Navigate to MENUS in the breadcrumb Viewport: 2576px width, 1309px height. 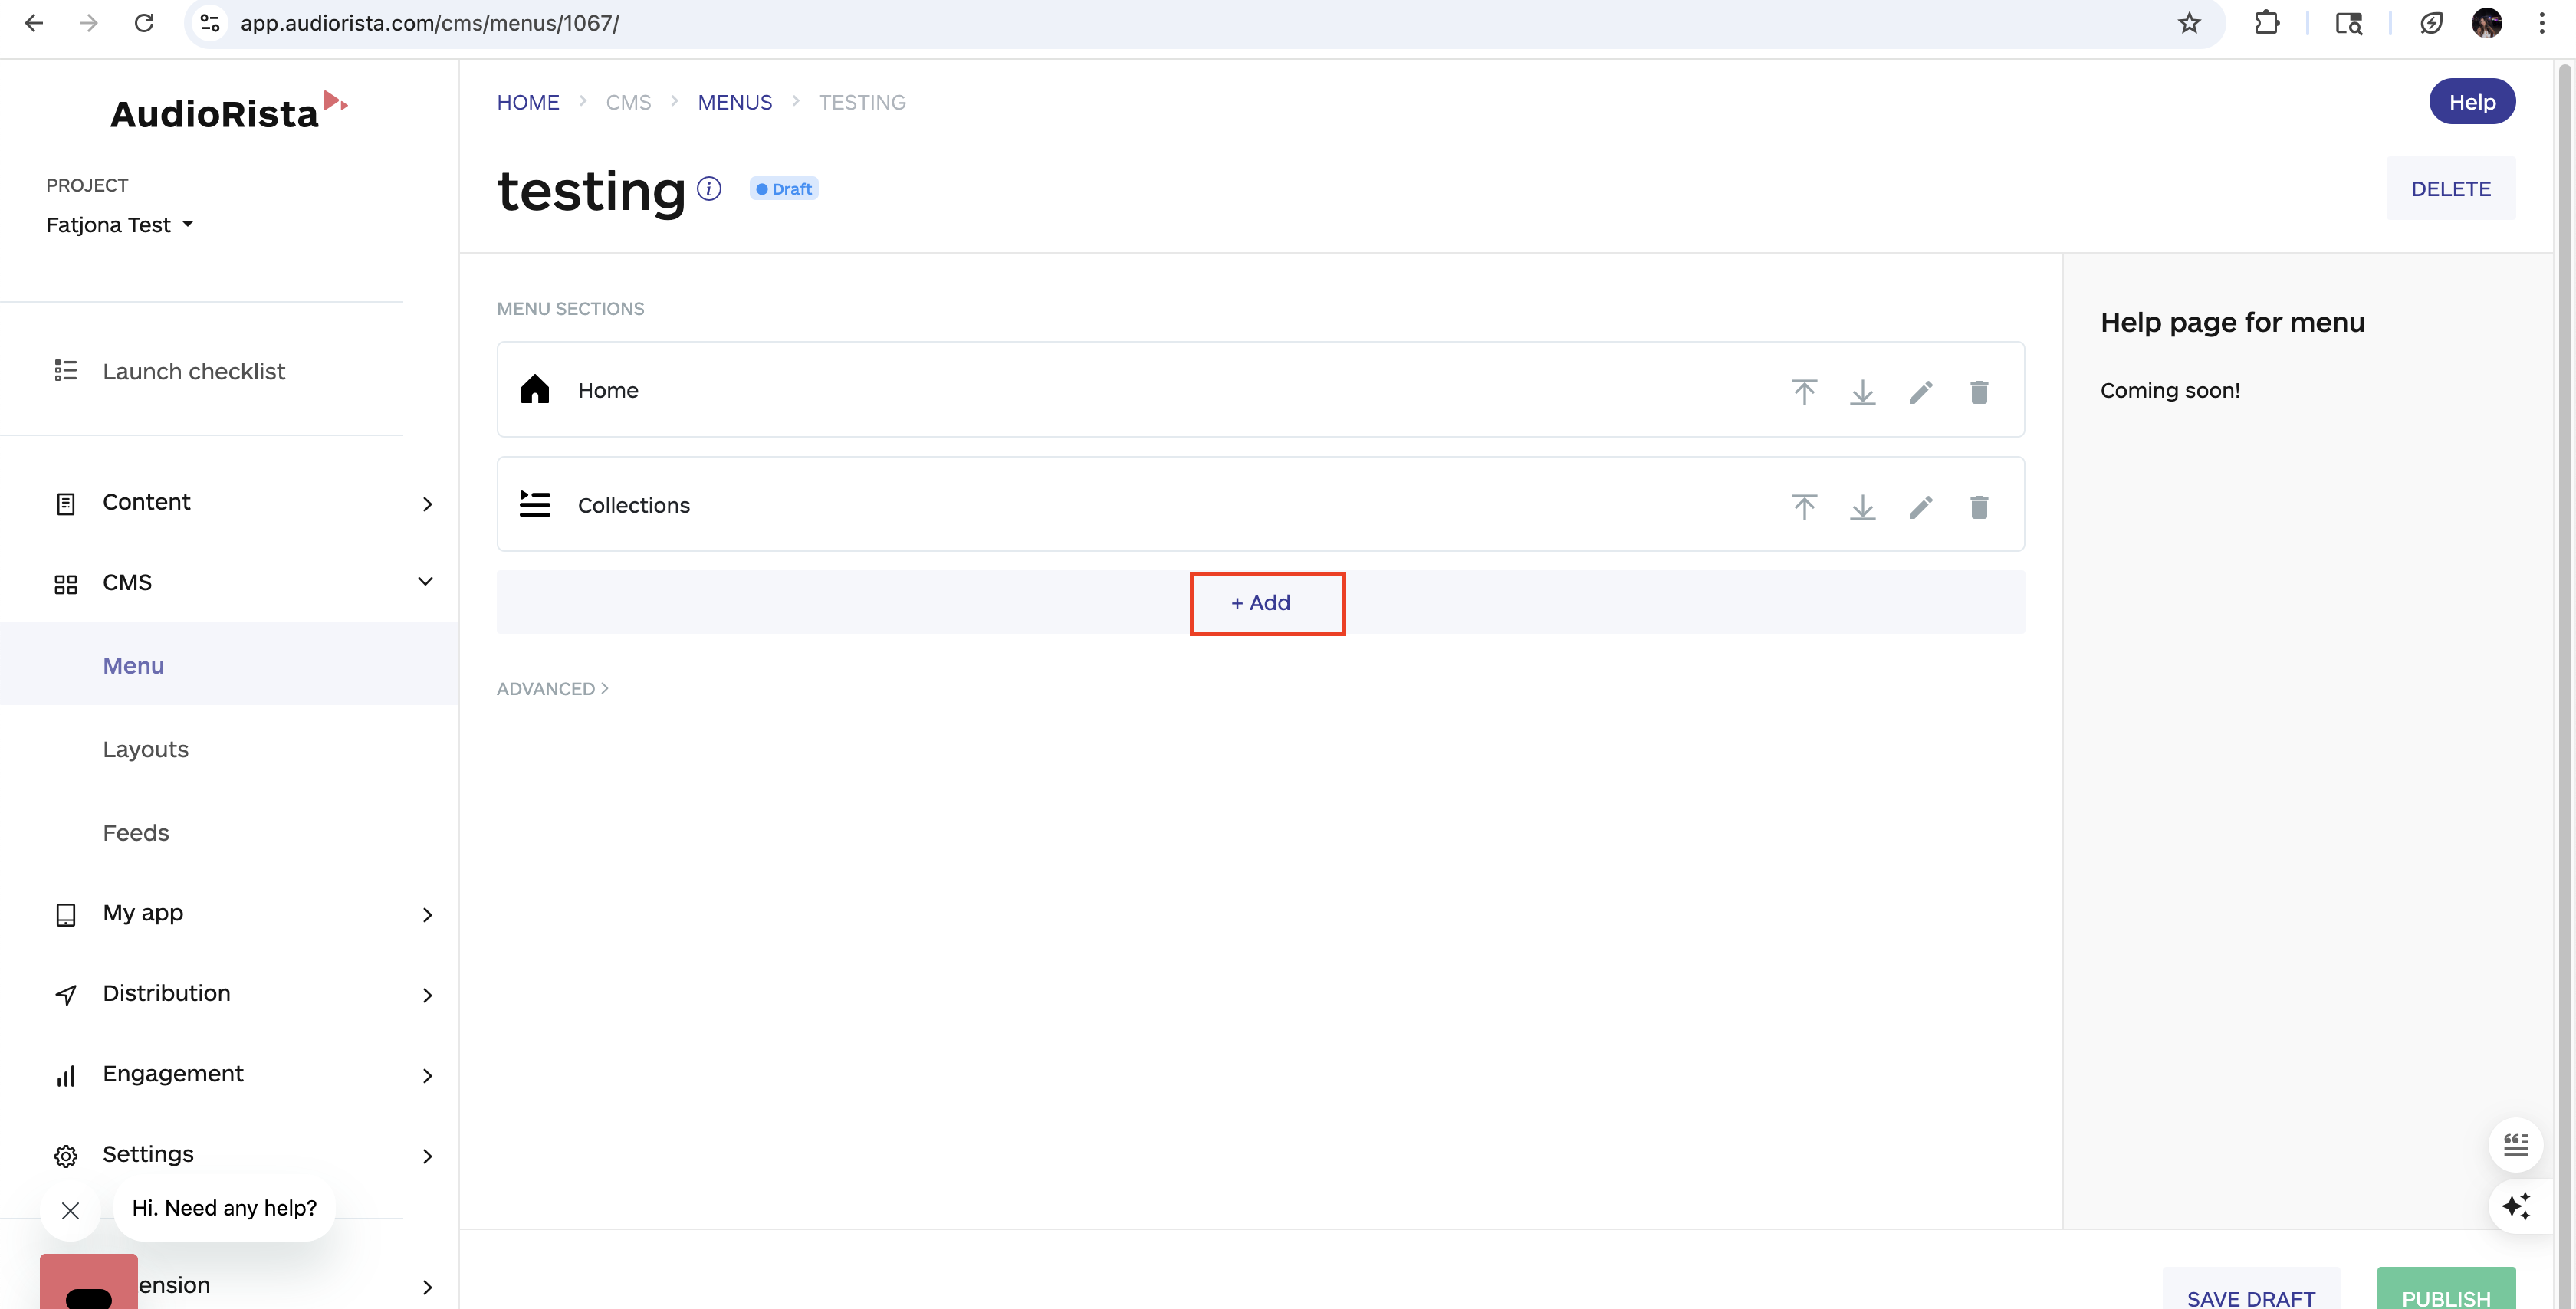pyautogui.click(x=735, y=101)
